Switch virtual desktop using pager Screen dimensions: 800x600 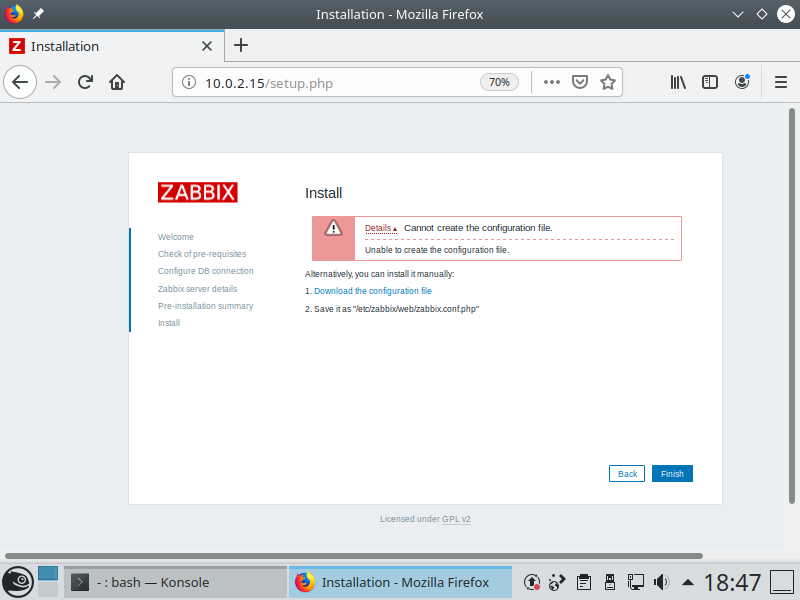(x=48, y=582)
